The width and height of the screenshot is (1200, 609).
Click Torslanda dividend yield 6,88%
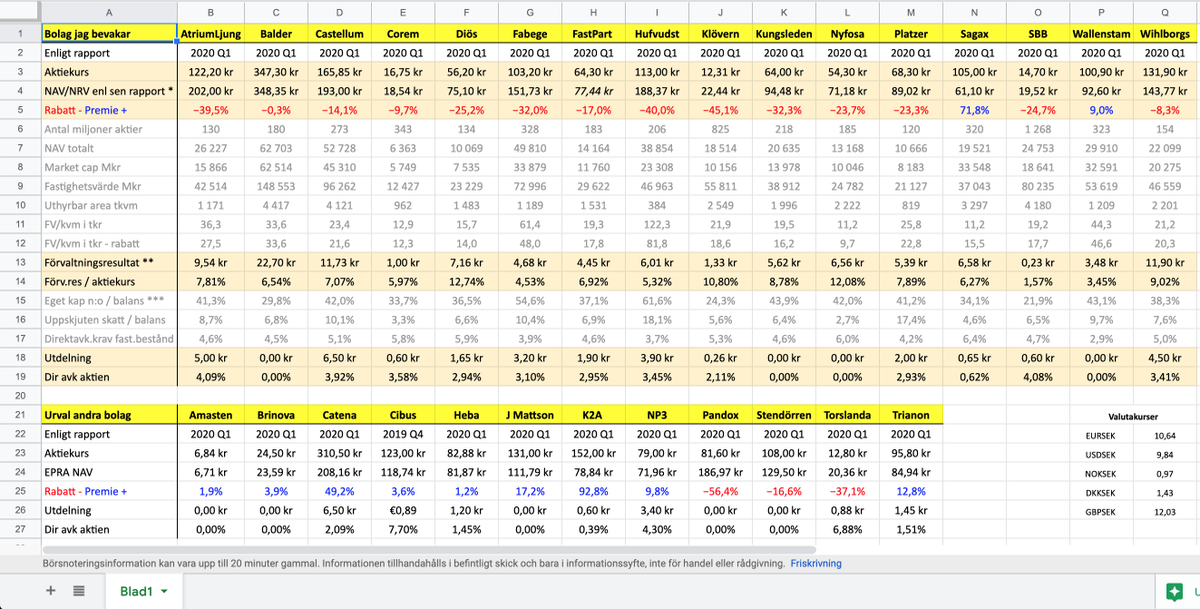tap(848, 529)
